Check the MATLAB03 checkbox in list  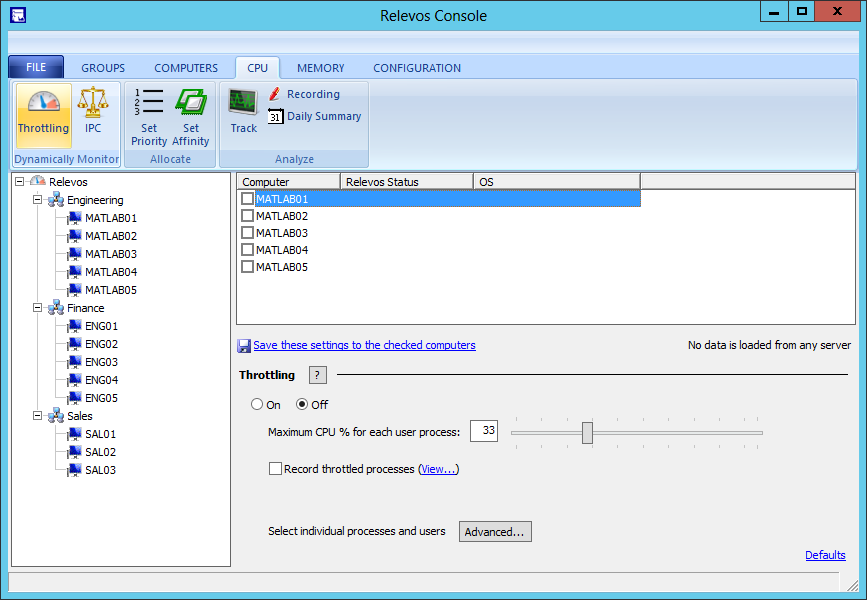click(x=248, y=233)
